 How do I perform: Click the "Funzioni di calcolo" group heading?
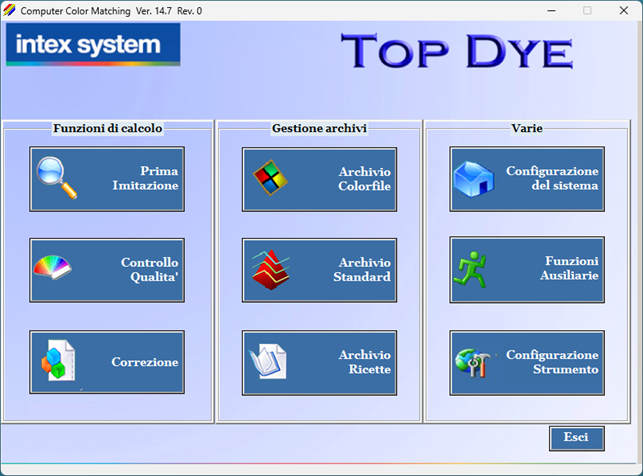click(108, 128)
